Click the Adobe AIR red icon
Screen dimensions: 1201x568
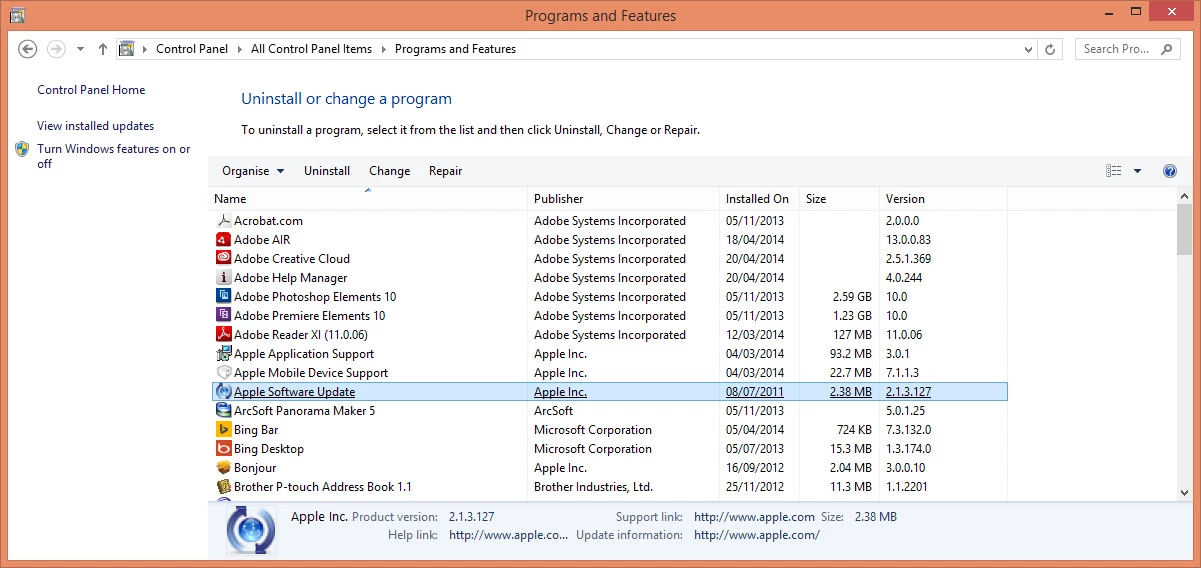pyautogui.click(x=224, y=240)
